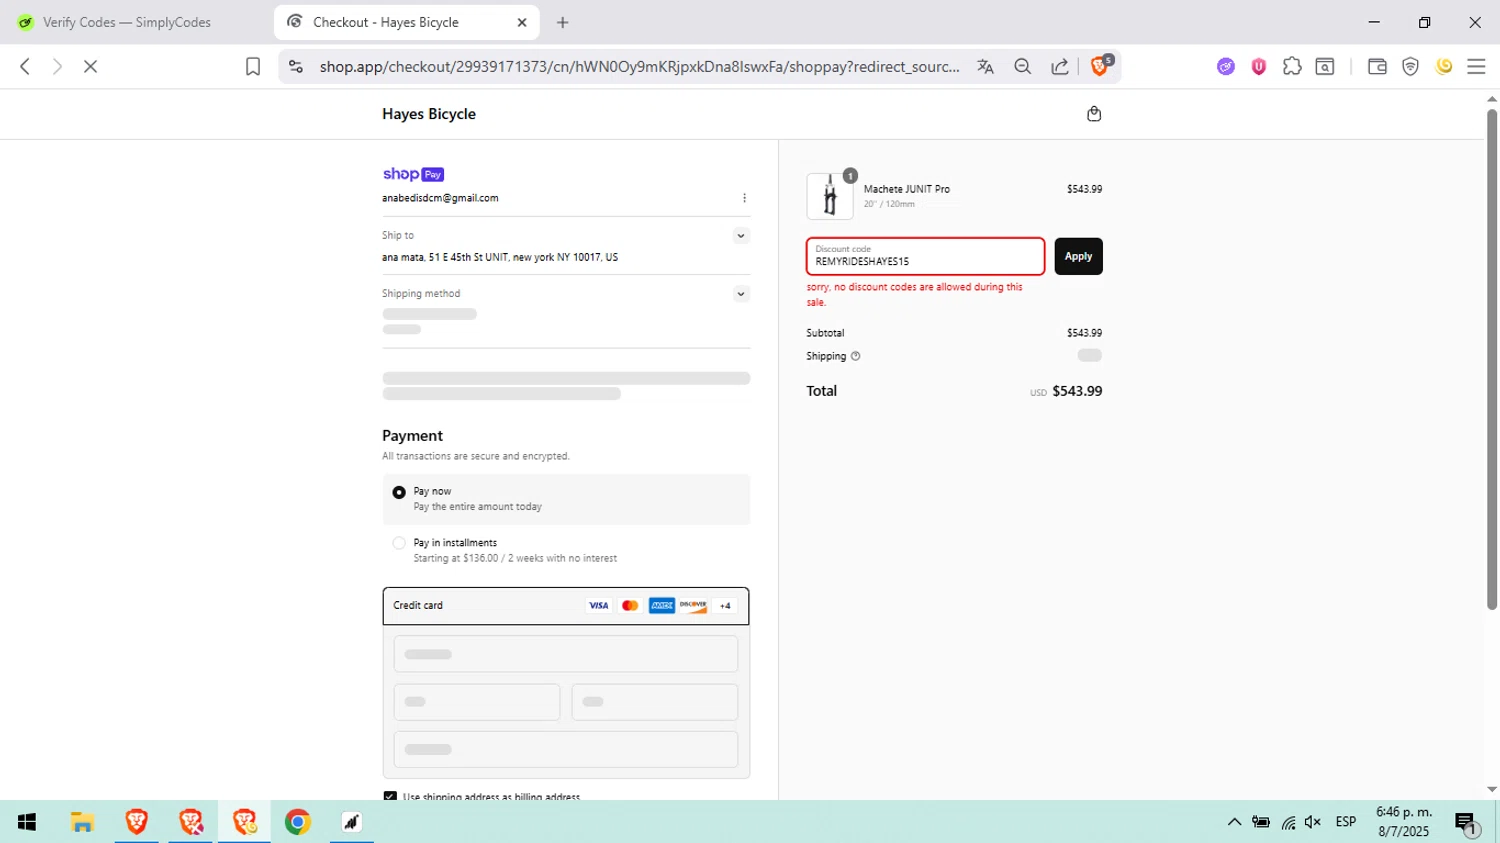Open notification center in the system tray

(1466, 823)
